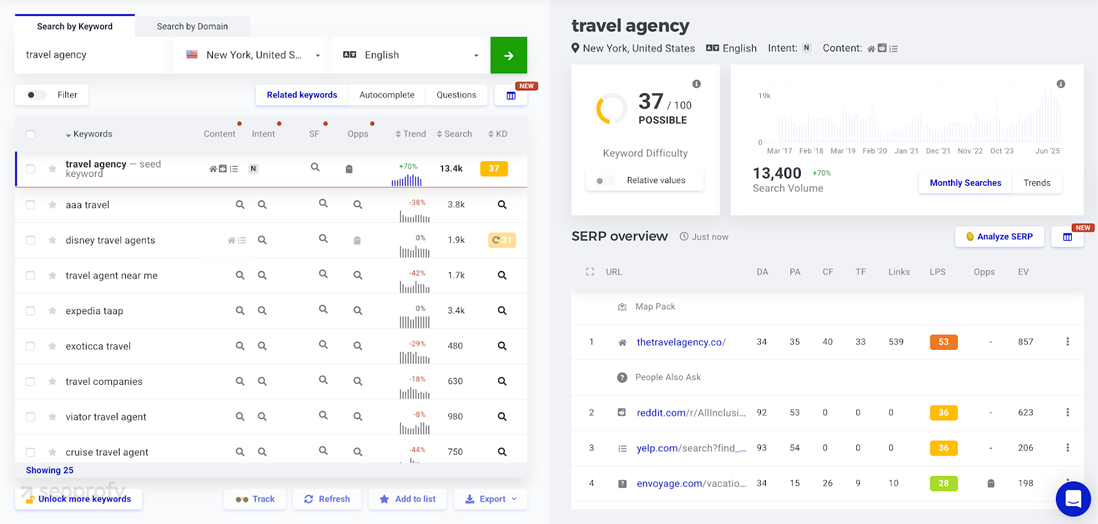Click the keyword input field 'travel agency'
Screen dimensions: 1098x524
pos(90,56)
